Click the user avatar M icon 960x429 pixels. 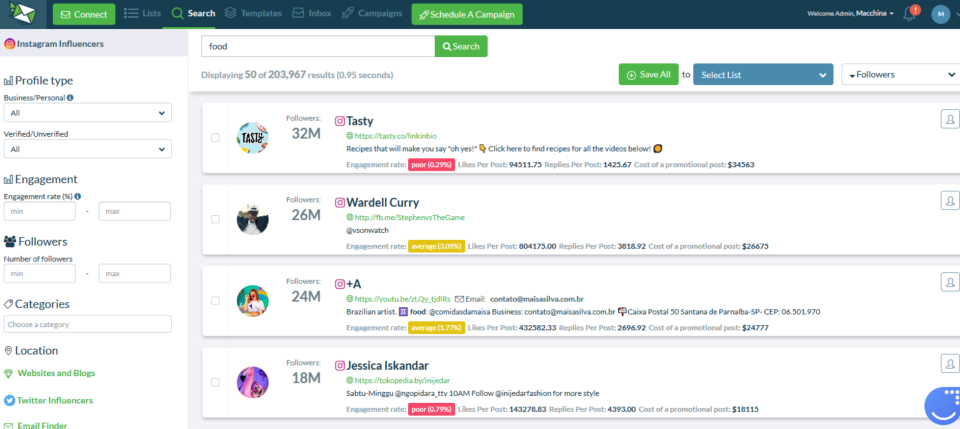pyautogui.click(x=940, y=14)
